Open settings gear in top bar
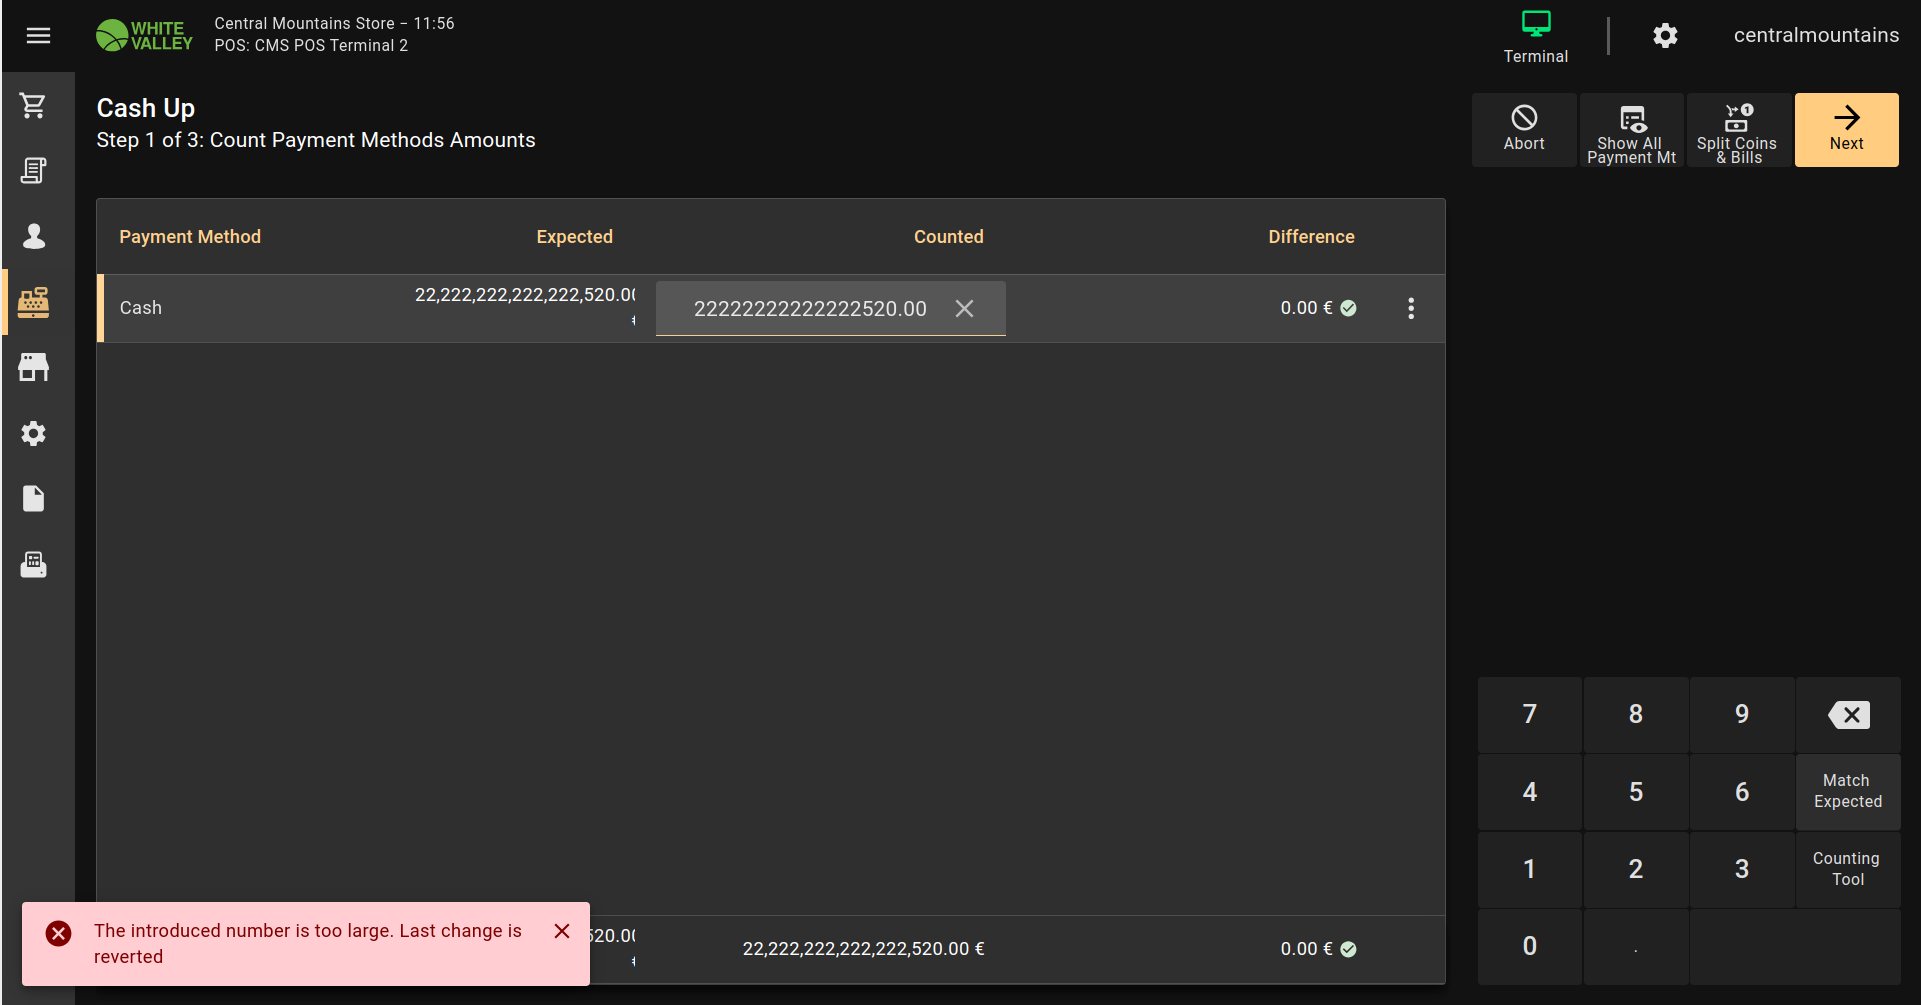This screenshot has height=1005, width=1921. [1665, 36]
